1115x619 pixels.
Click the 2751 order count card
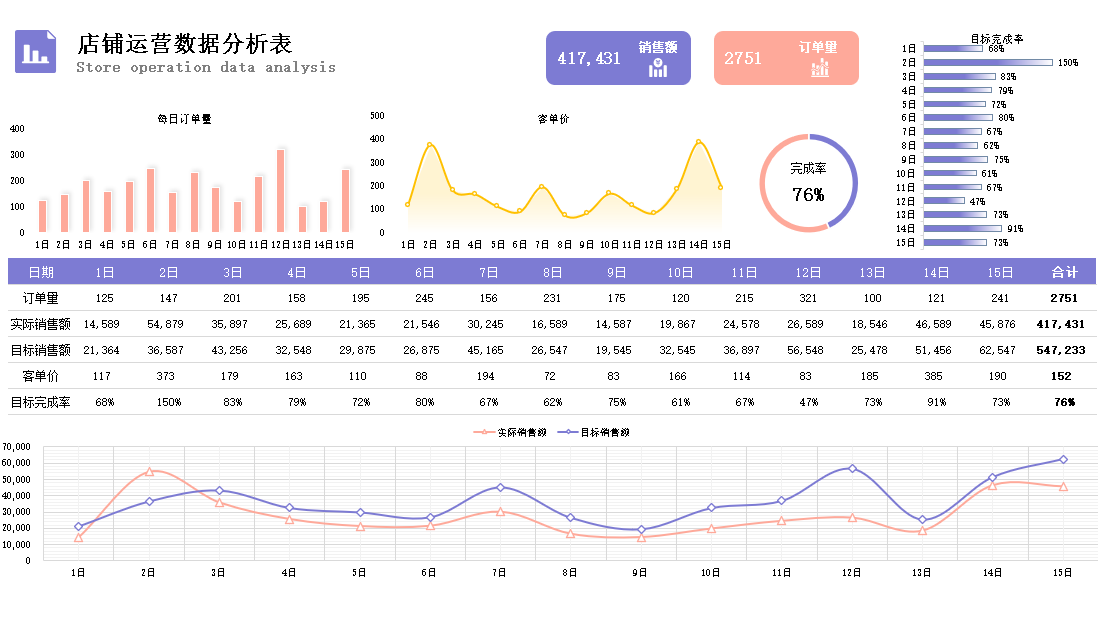coord(786,58)
